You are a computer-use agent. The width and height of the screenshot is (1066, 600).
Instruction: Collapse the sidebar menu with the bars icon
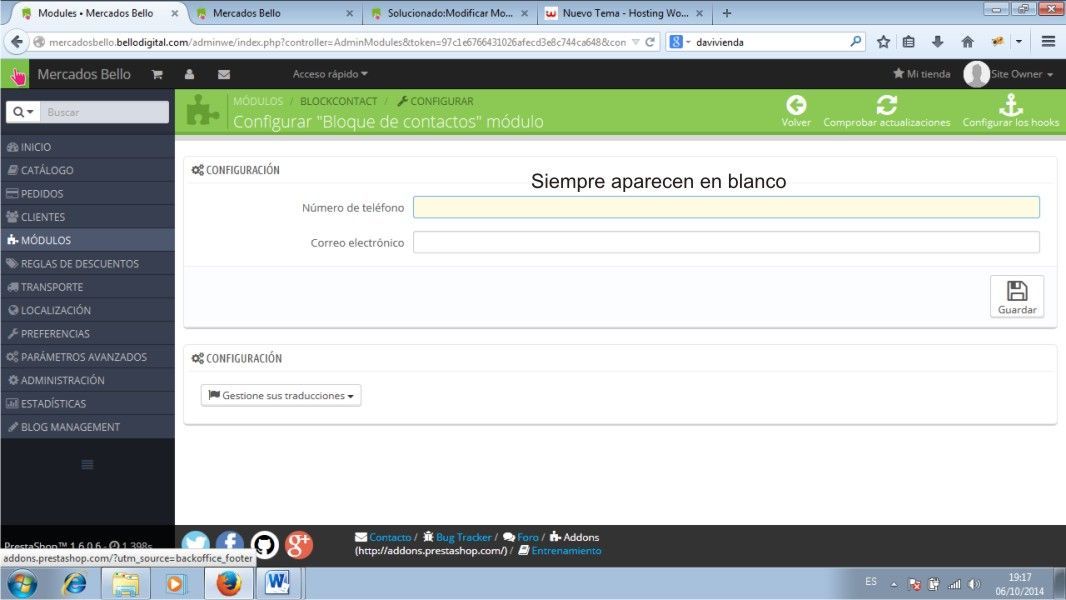point(87,465)
